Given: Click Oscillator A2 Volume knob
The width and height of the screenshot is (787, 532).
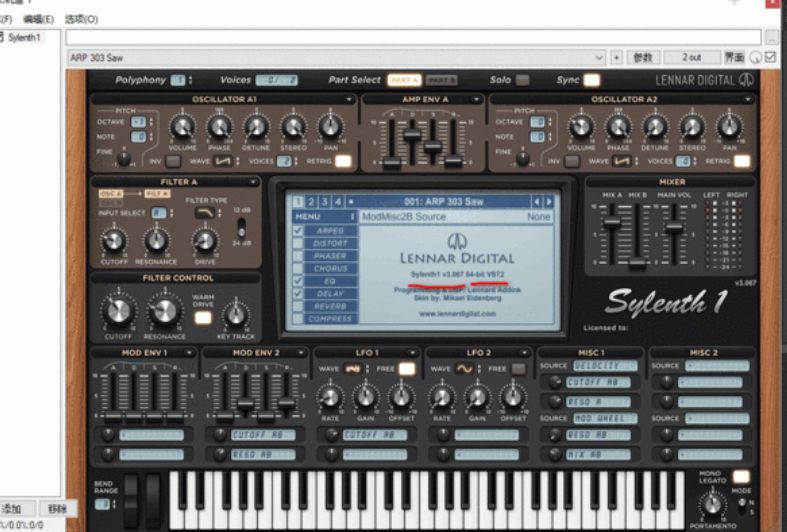Looking at the screenshot, I should coord(581,127).
